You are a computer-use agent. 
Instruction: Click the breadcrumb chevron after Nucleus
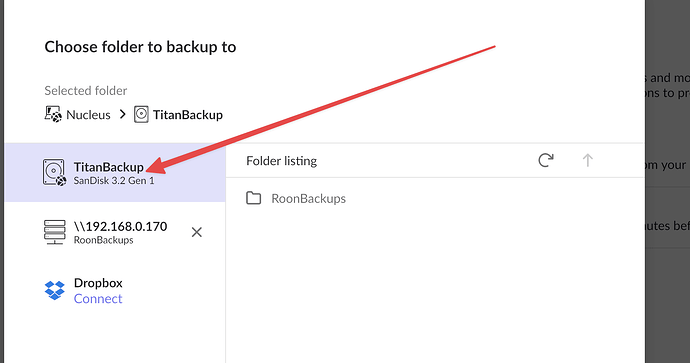(122, 115)
